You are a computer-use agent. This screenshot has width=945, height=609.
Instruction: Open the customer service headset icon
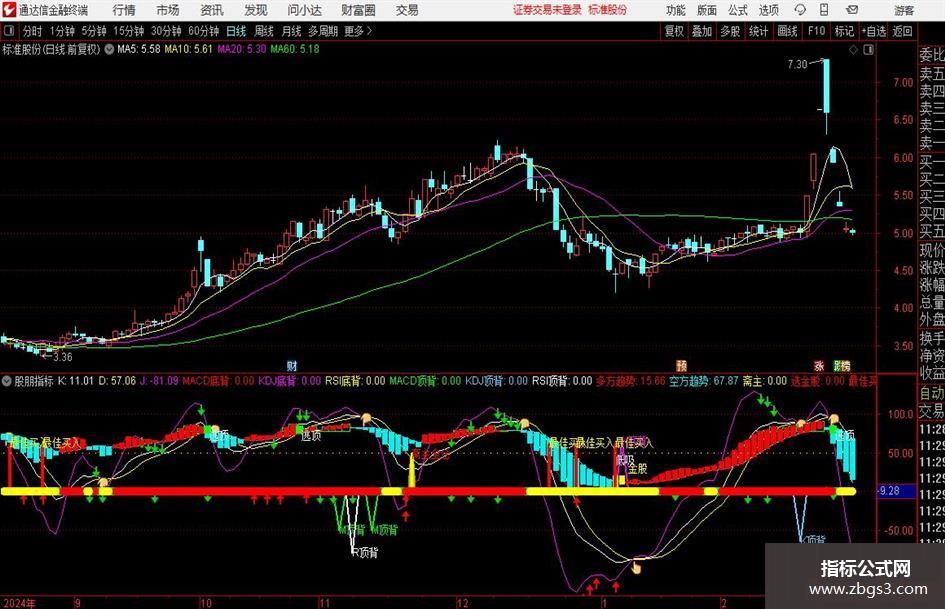pos(800,10)
